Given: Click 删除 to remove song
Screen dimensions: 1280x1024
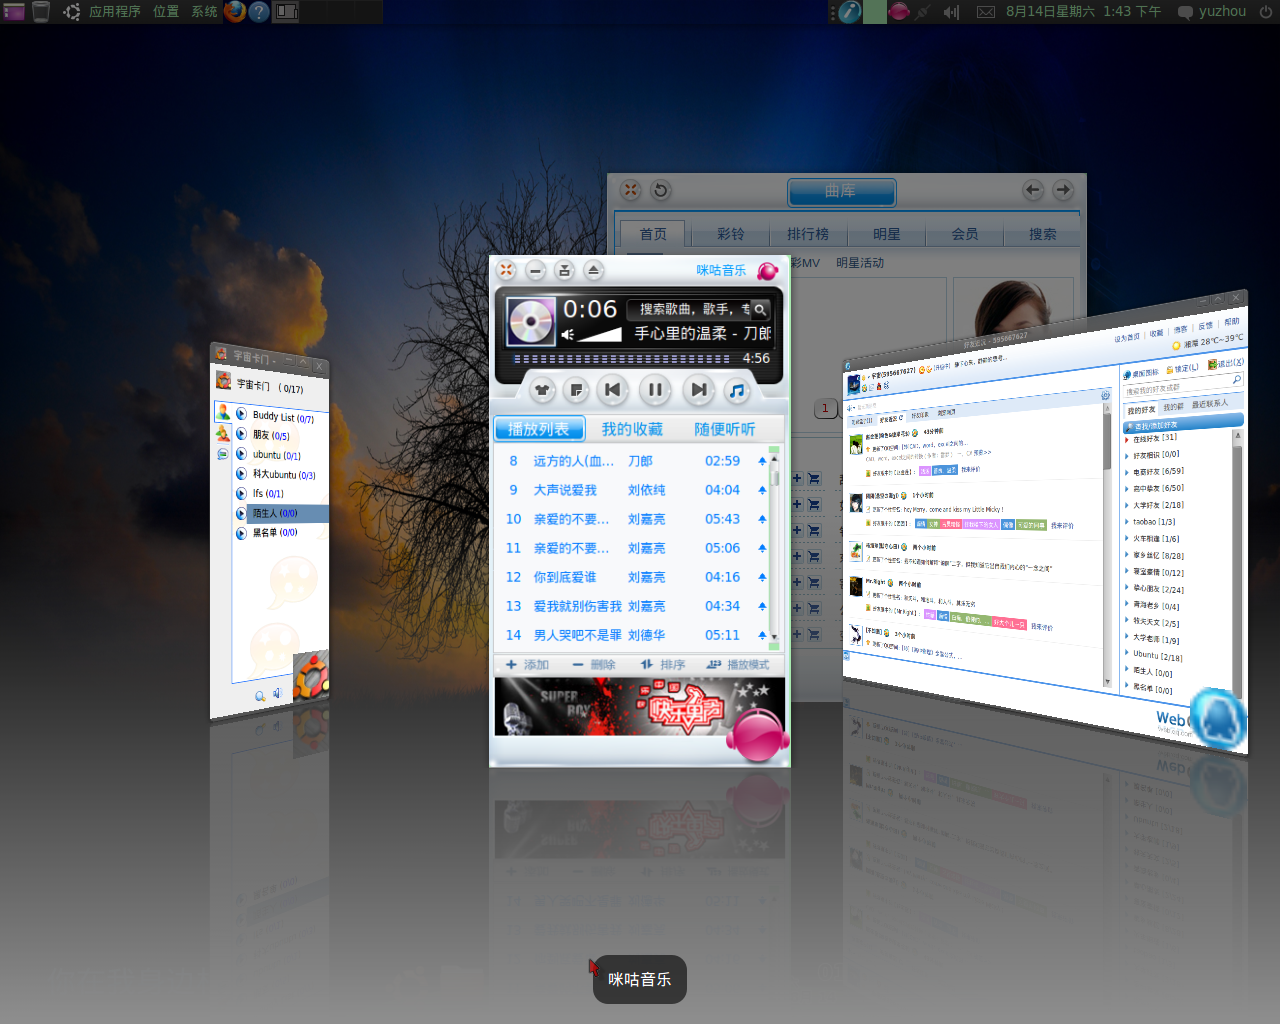Looking at the screenshot, I should click(x=594, y=665).
